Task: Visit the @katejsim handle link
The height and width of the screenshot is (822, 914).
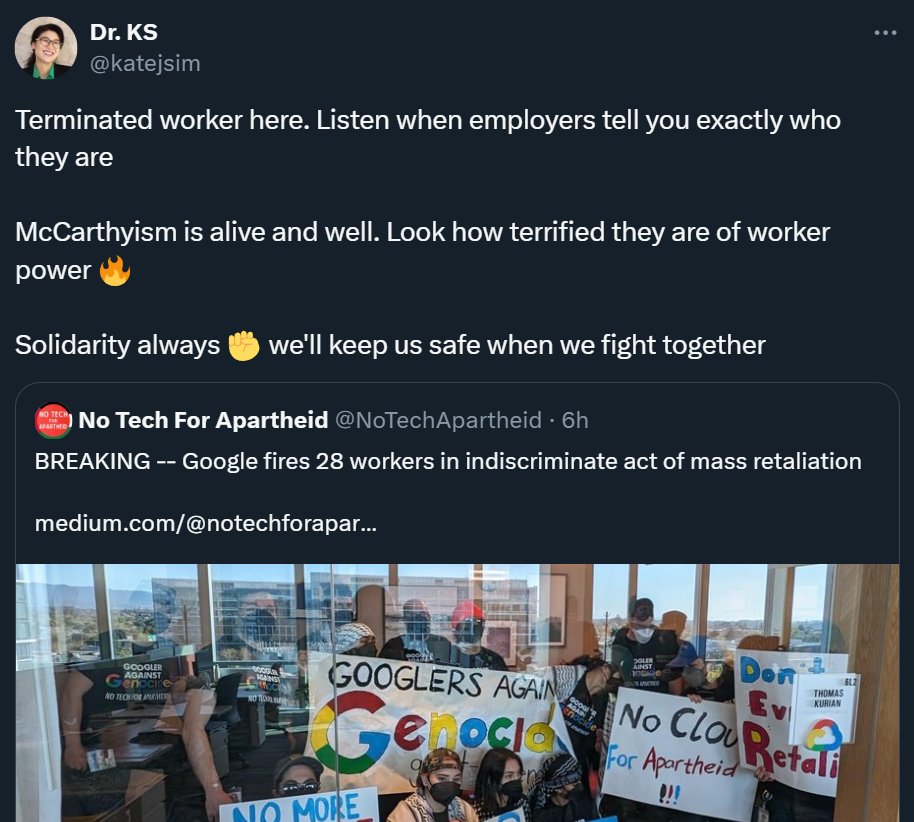Action: coord(145,63)
